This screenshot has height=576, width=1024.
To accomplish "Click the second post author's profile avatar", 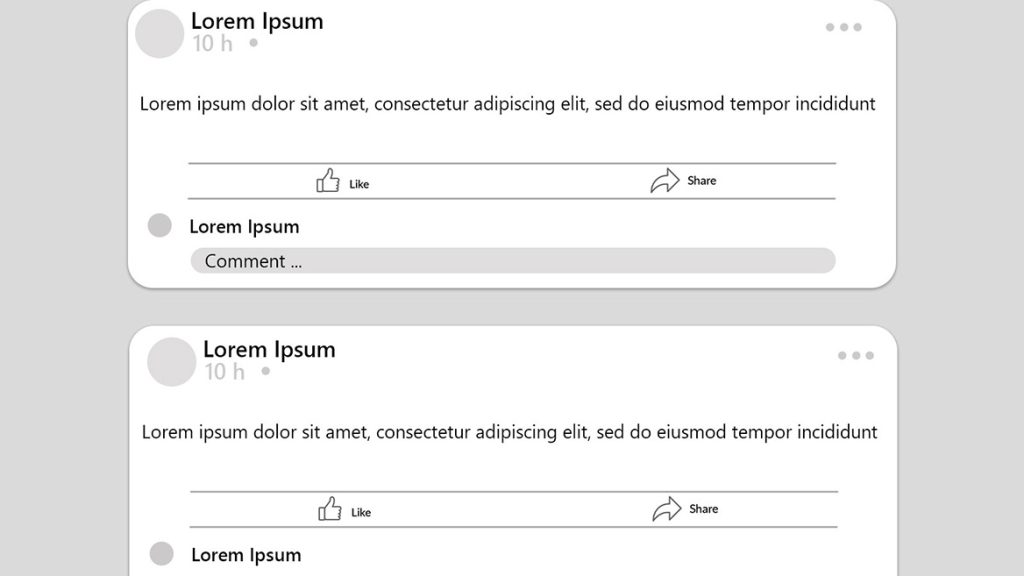I will [x=171, y=362].
